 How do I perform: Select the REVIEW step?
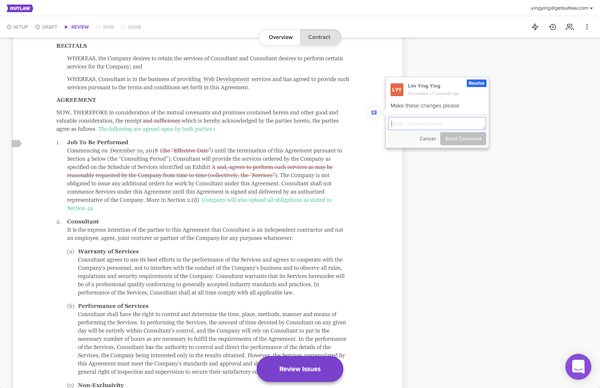(x=77, y=27)
